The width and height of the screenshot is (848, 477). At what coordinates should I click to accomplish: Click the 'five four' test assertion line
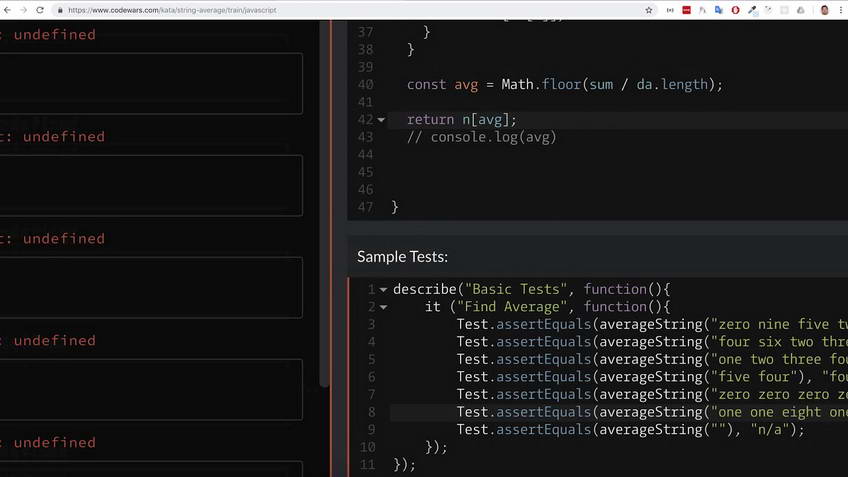tap(652, 377)
